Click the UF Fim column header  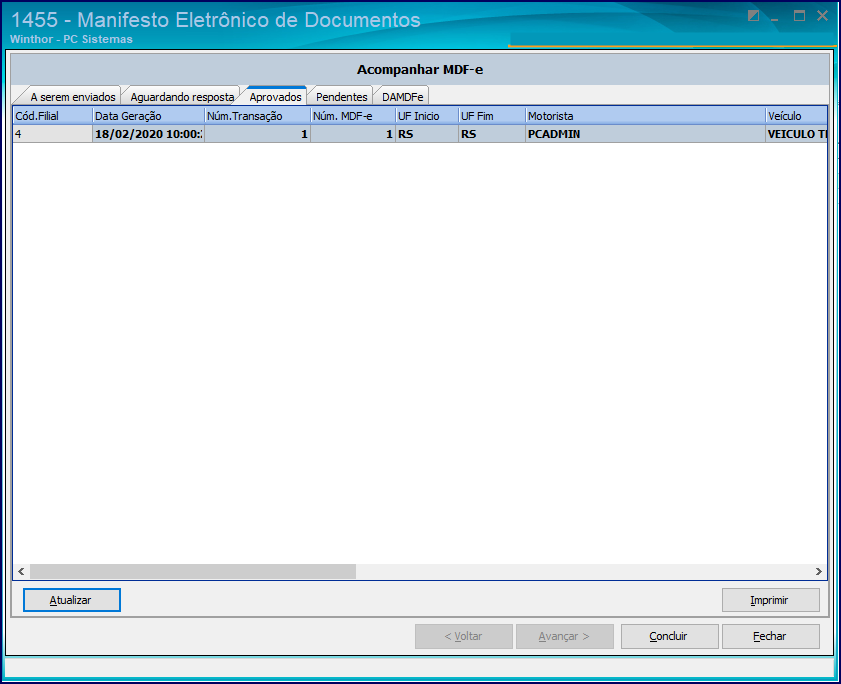pyautogui.click(x=492, y=116)
